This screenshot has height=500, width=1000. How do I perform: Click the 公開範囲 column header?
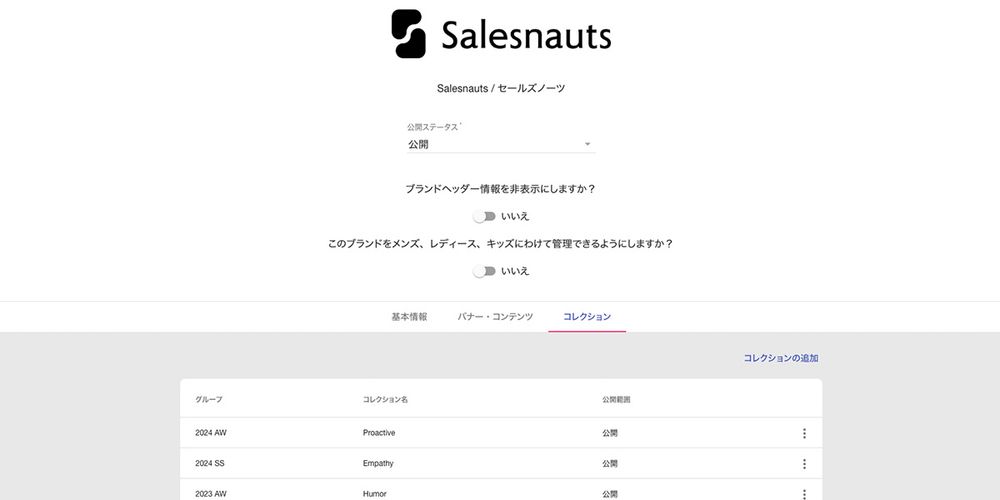(616, 400)
